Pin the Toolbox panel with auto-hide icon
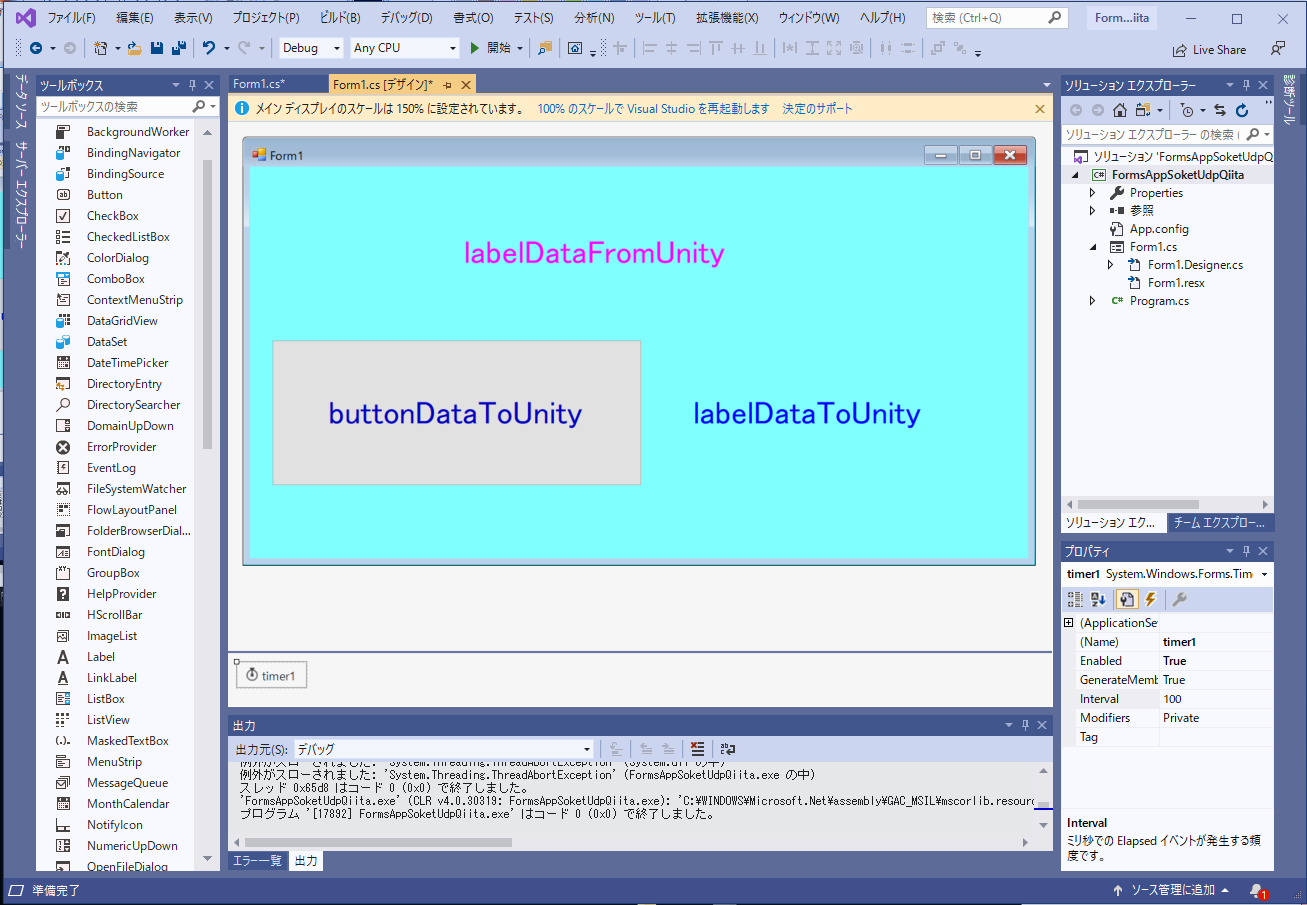 tap(193, 85)
